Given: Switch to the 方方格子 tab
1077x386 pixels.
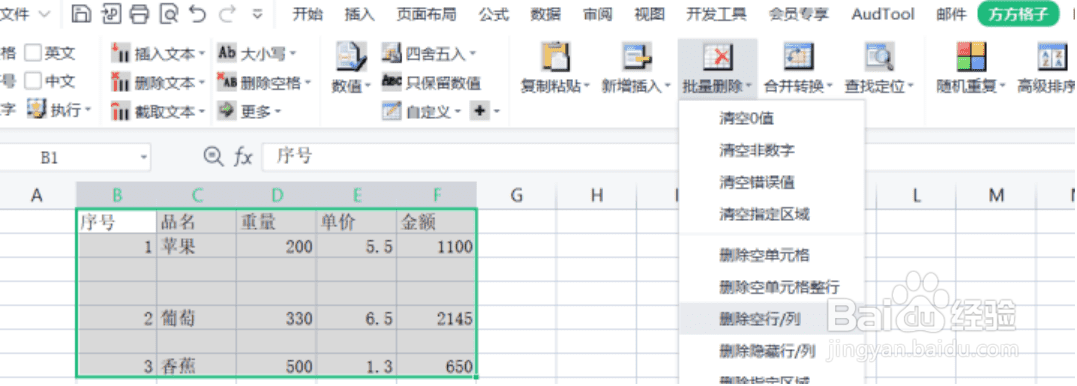Looking at the screenshot, I should 1018,14.
